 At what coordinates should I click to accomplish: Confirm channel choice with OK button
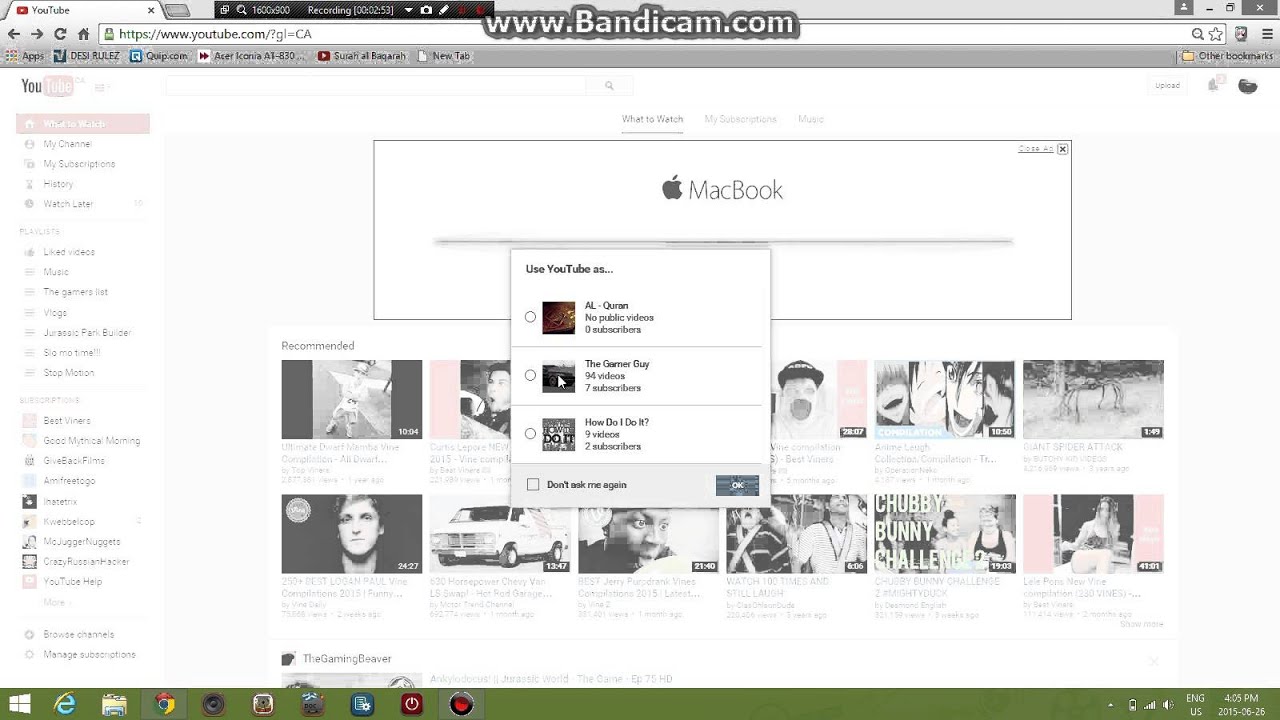(x=737, y=485)
